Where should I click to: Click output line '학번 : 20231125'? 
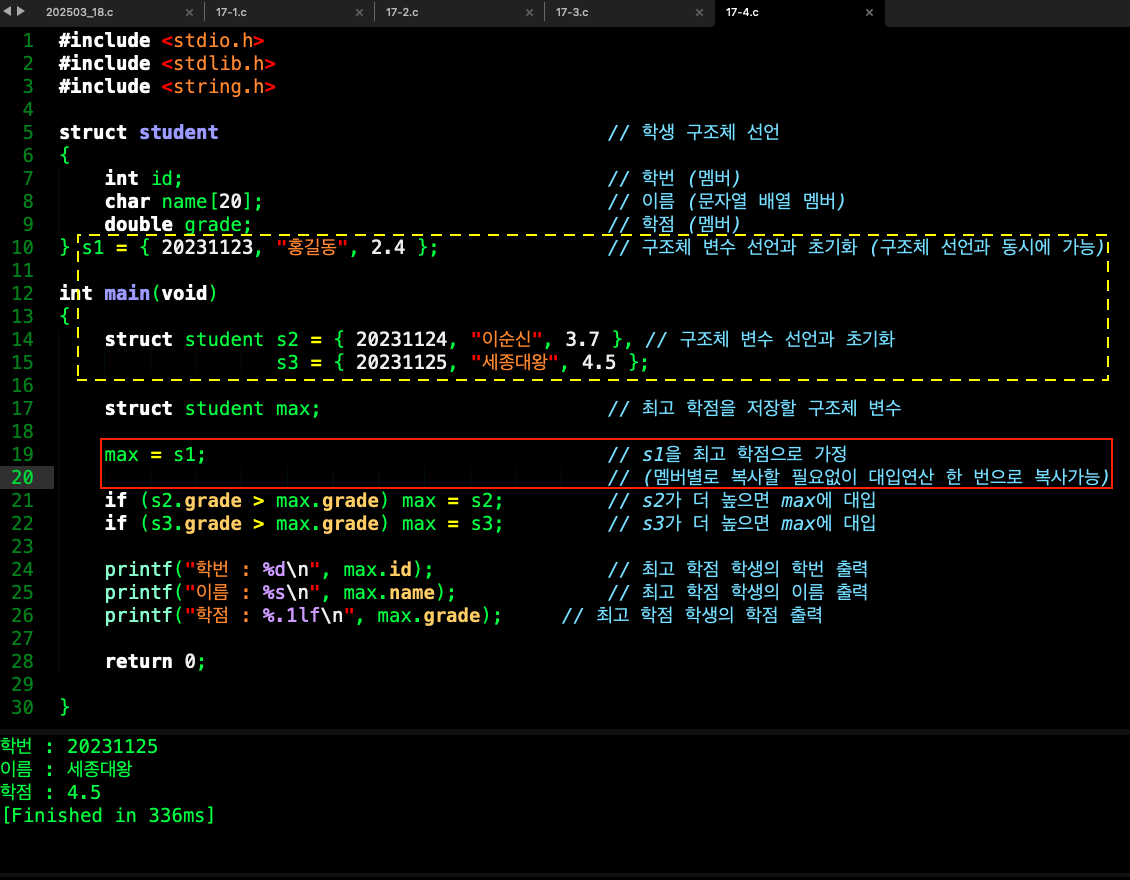pyautogui.click(x=79, y=747)
